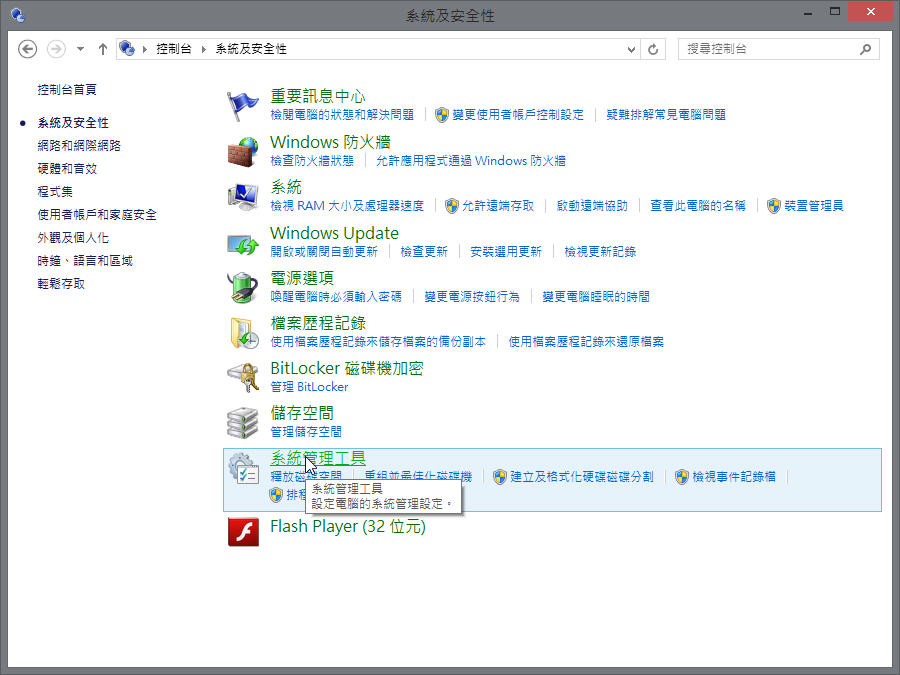This screenshot has width=900, height=675.
Task: Refresh the Control Panel view
Action: [x=653, y=49]
